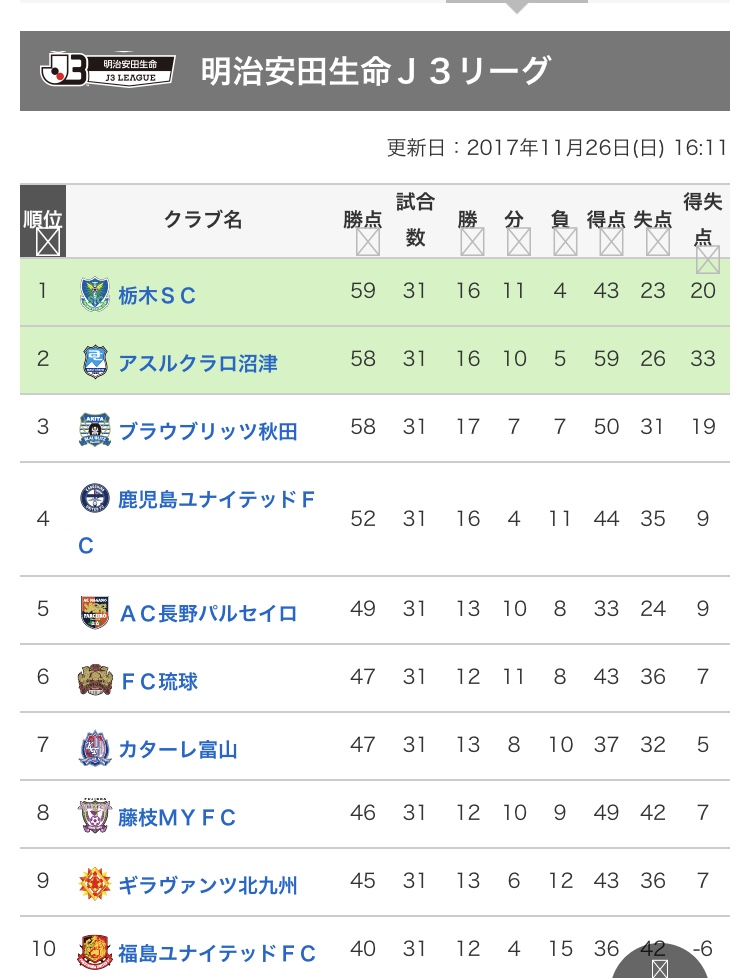750x978 pixels.
Task: Open the 福島ユナイテッドFC team page
Action: (x=217, y=952)
